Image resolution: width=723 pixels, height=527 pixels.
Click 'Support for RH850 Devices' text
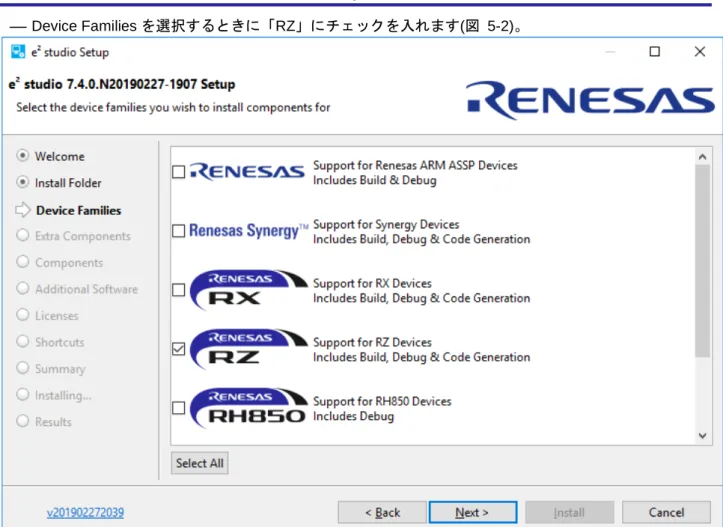coord(382,401)
